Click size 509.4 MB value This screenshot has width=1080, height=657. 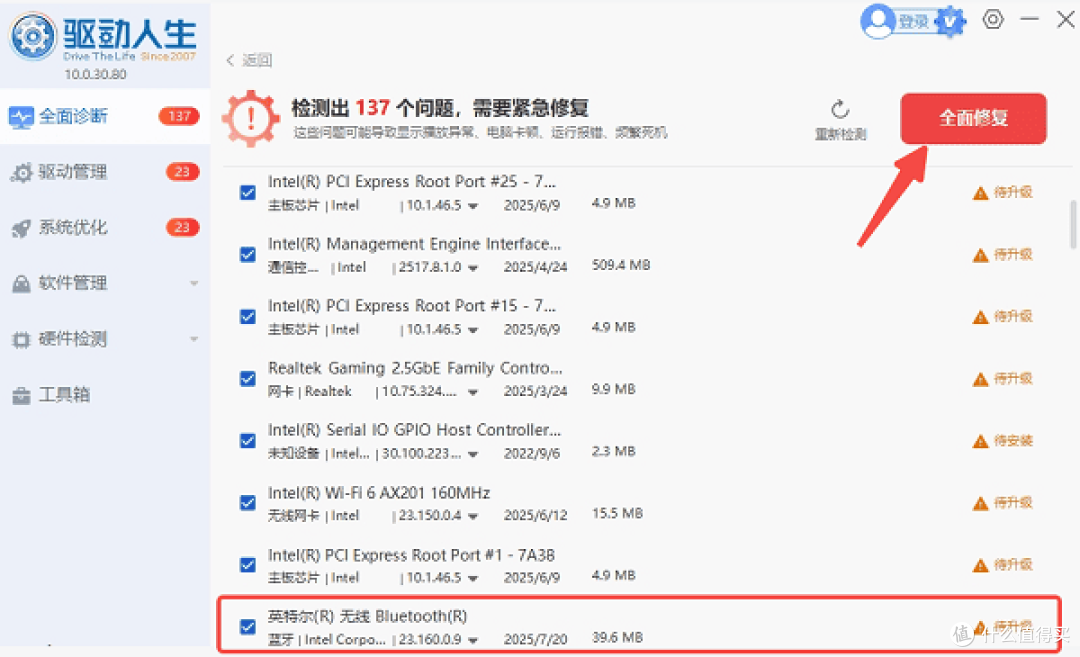click(621, 265)
